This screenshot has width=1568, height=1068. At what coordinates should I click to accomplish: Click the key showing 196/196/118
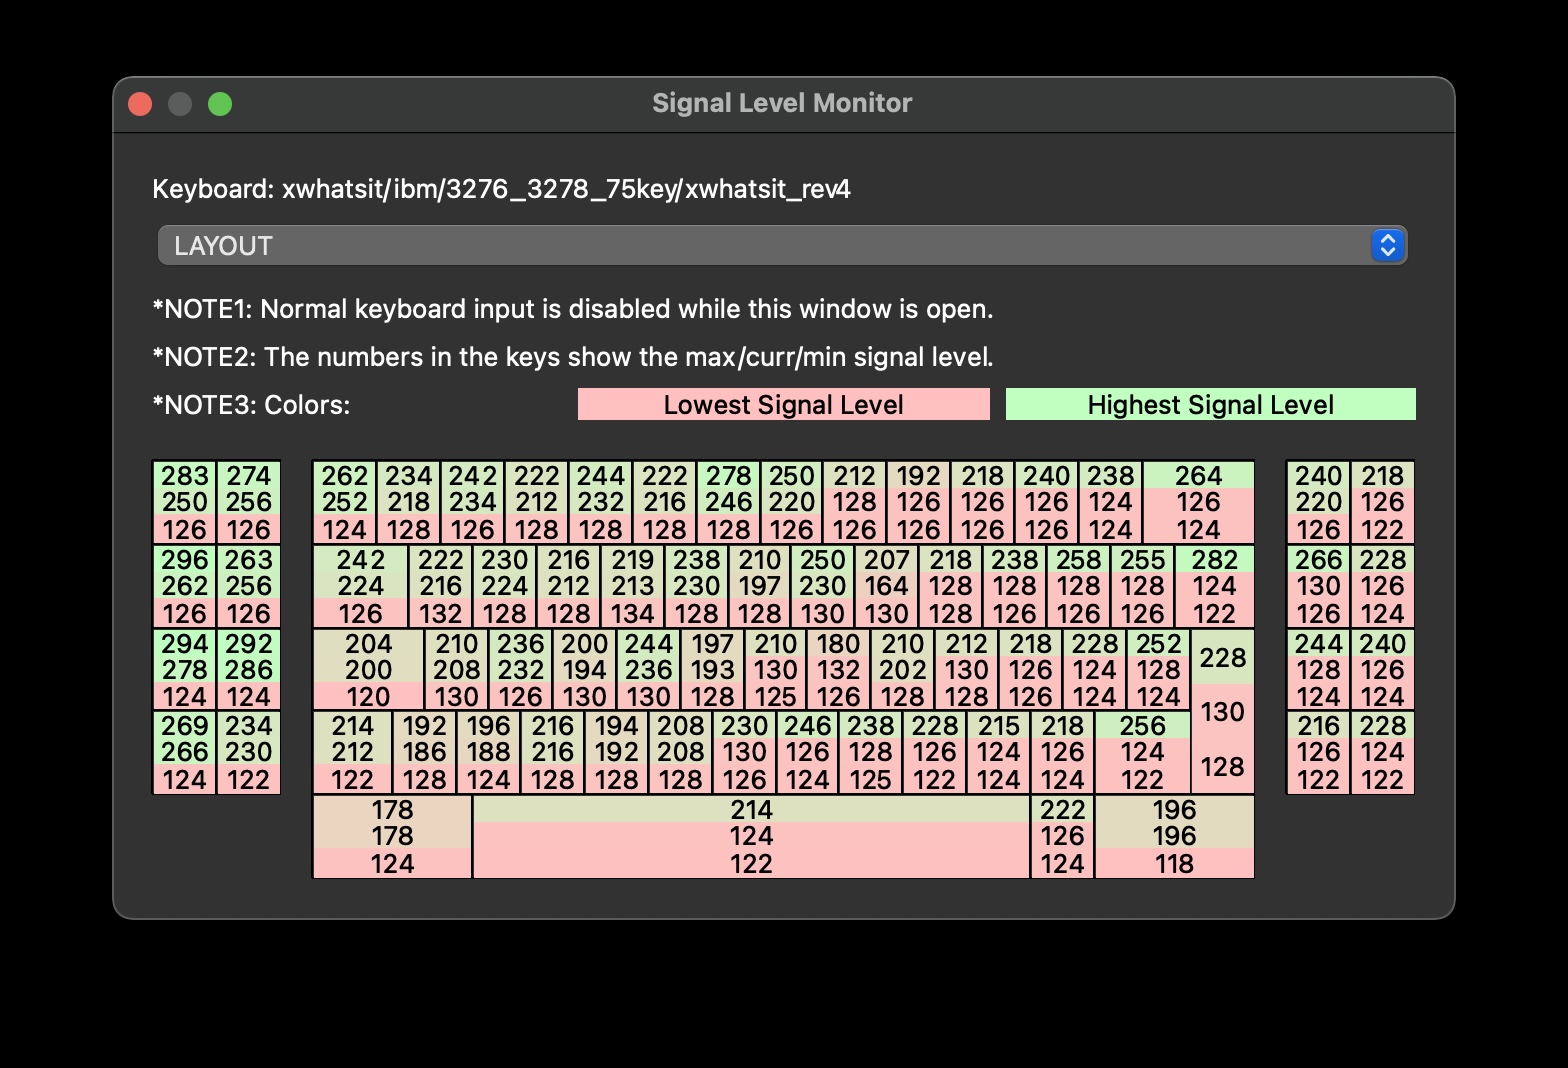click(x=1174, y=837)
